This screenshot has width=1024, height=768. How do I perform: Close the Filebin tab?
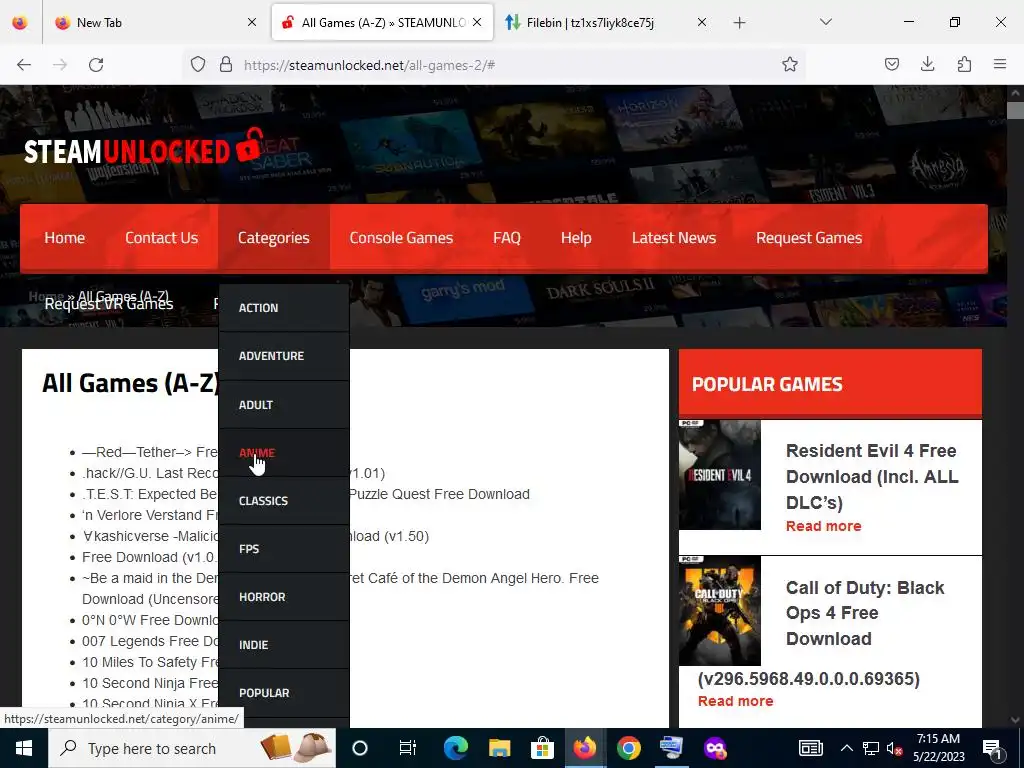point(701,22)
